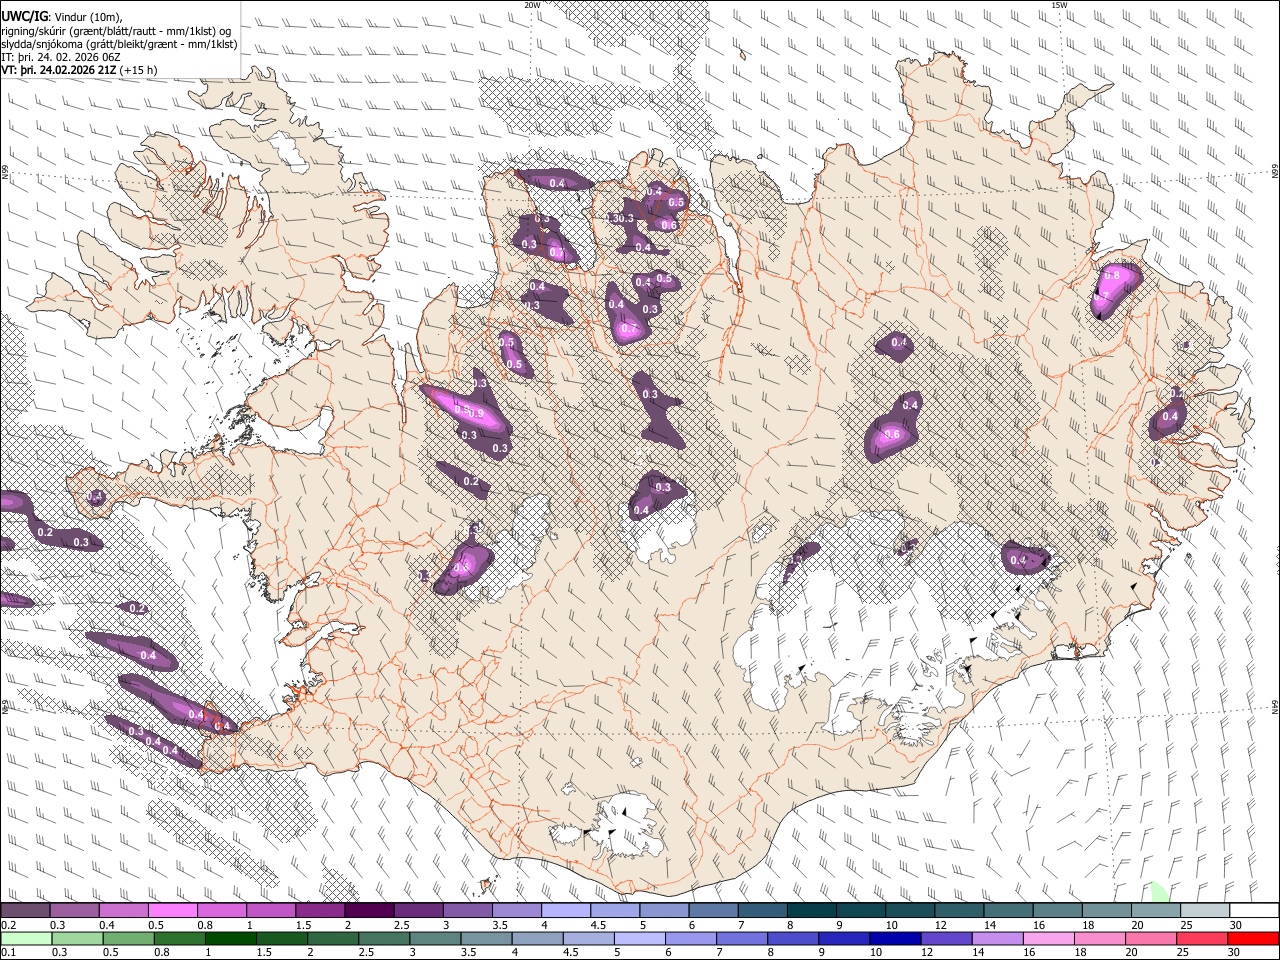Pick the darkest green rain swatch between 1 and 1.5
Viewport: 1280px width, 960px height.
click(231, 938)
